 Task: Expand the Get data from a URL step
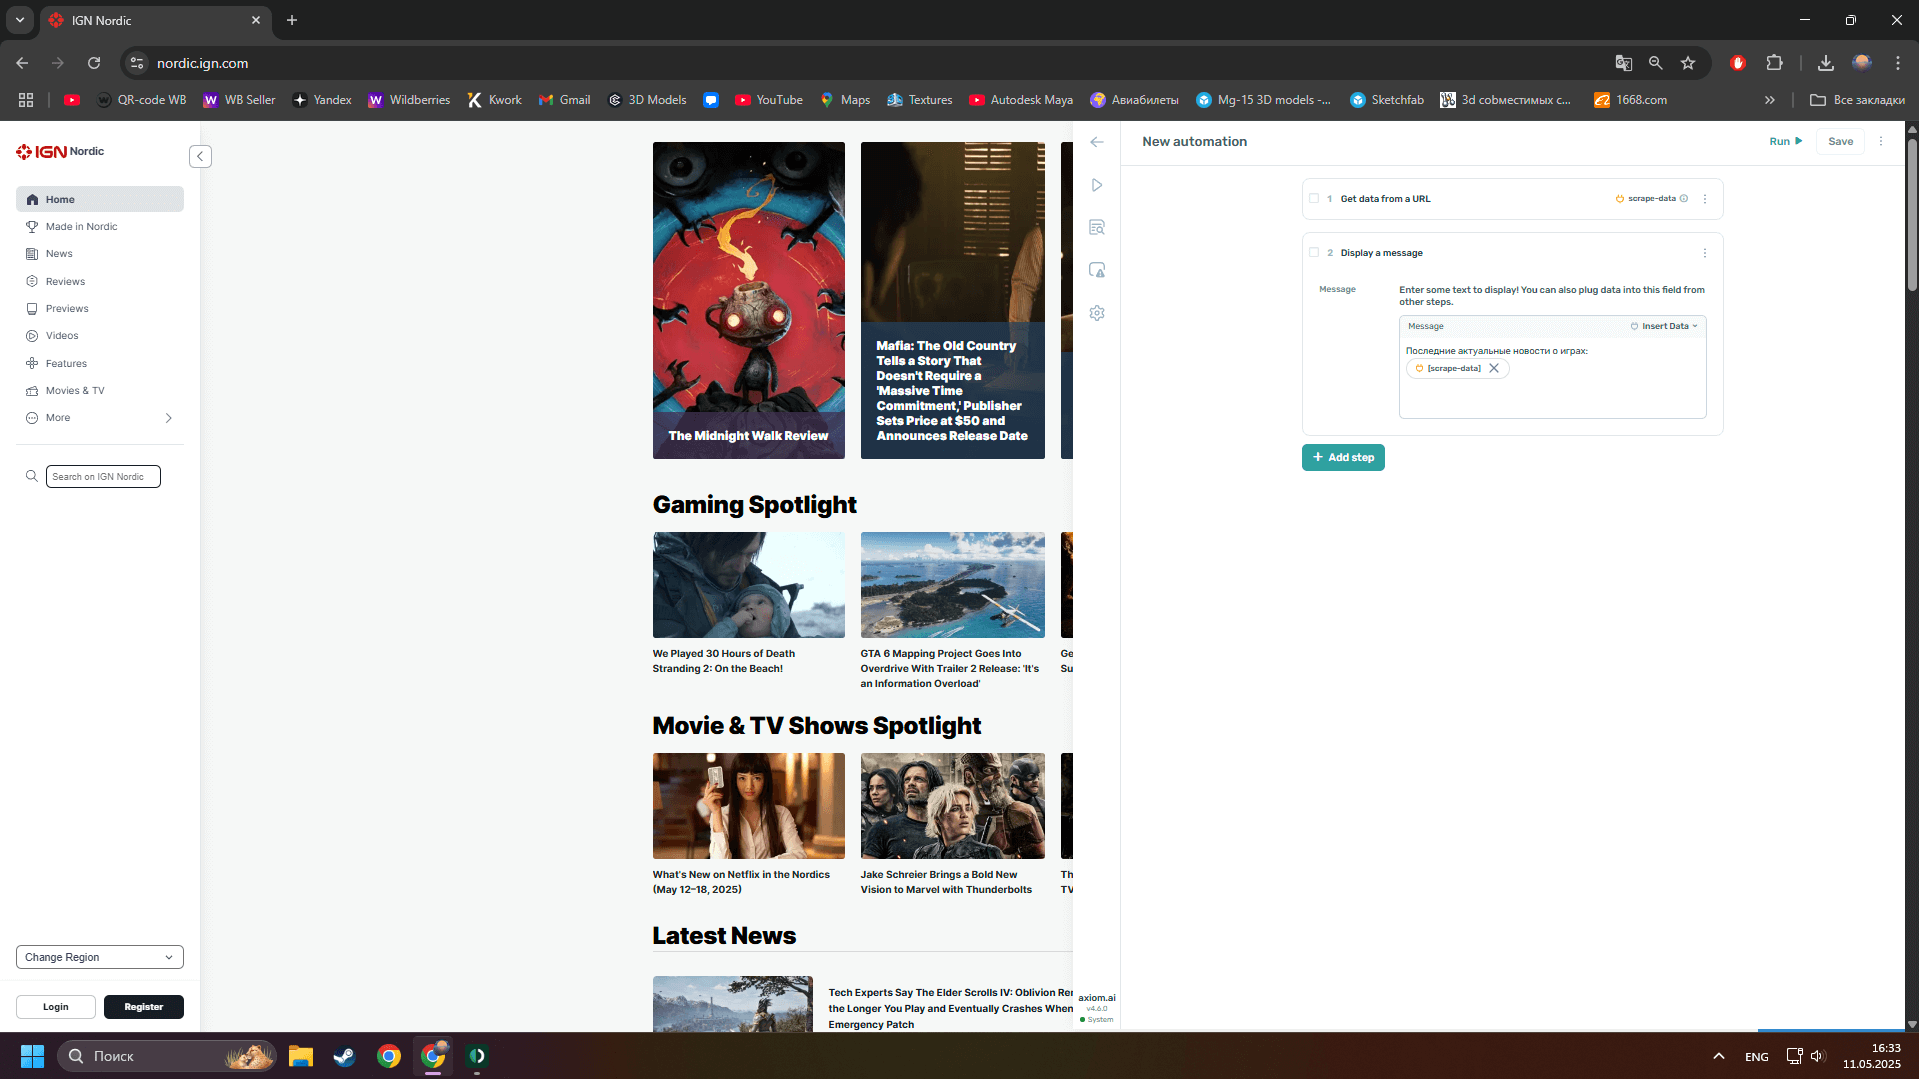tap(1512, 199)
